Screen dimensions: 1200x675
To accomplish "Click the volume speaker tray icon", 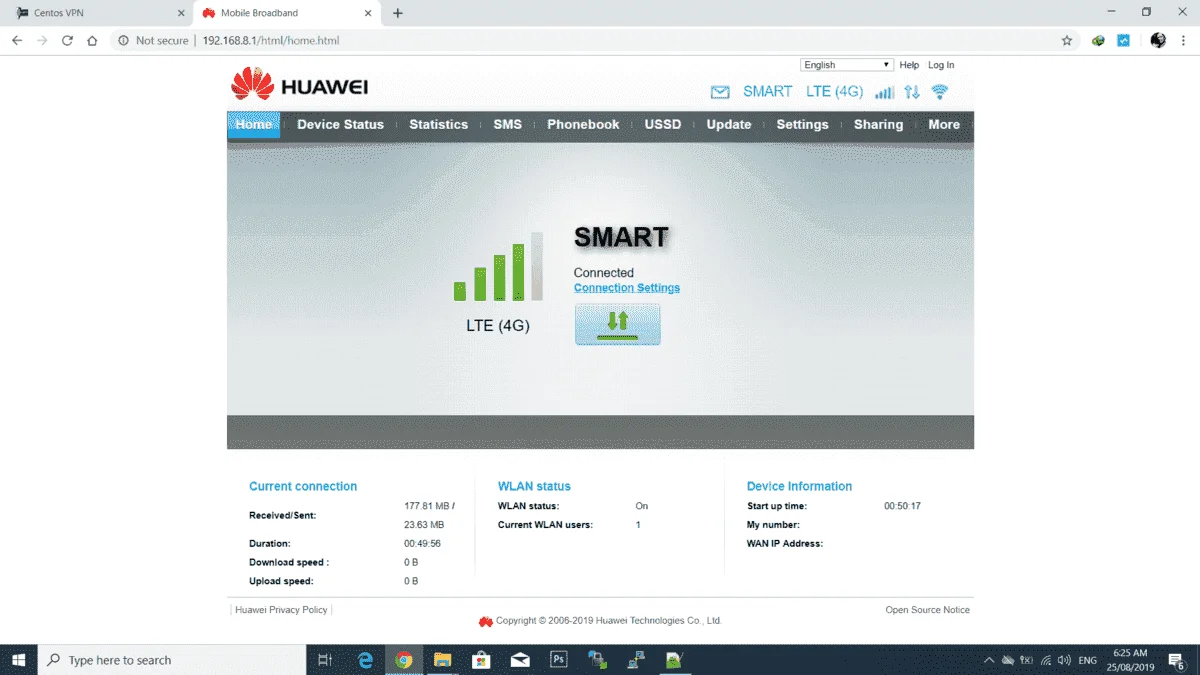I will click(x=1064, y=660).
